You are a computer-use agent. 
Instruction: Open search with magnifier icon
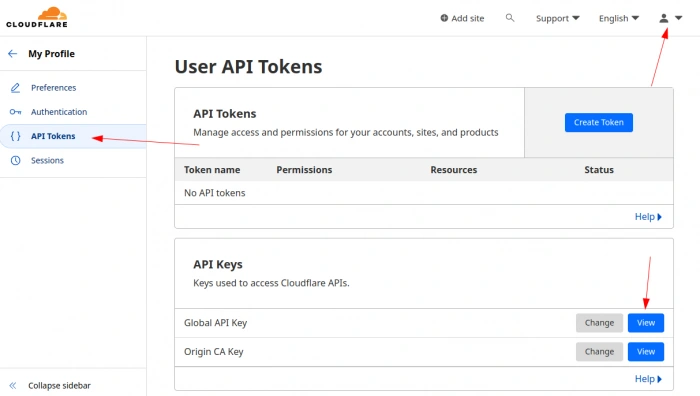510,18
